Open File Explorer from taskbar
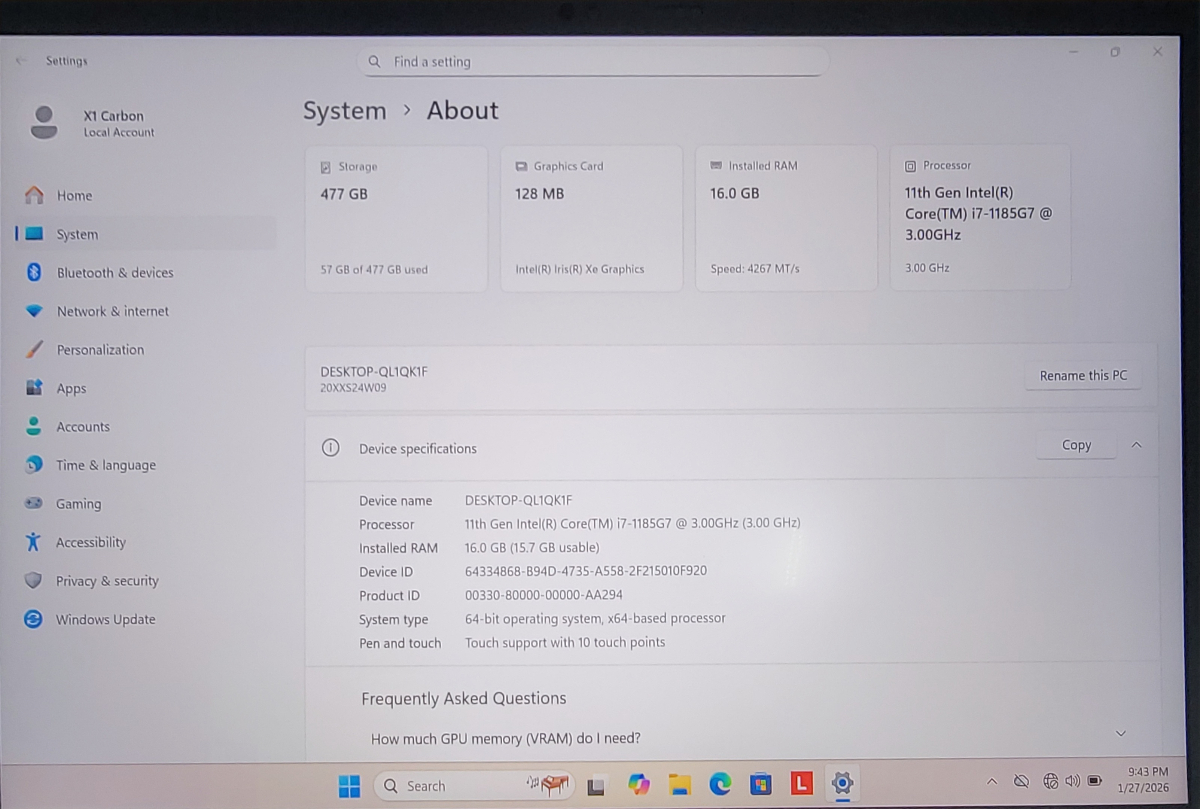The height and width of the screenshot is (809, 1200). coord(680,785)
